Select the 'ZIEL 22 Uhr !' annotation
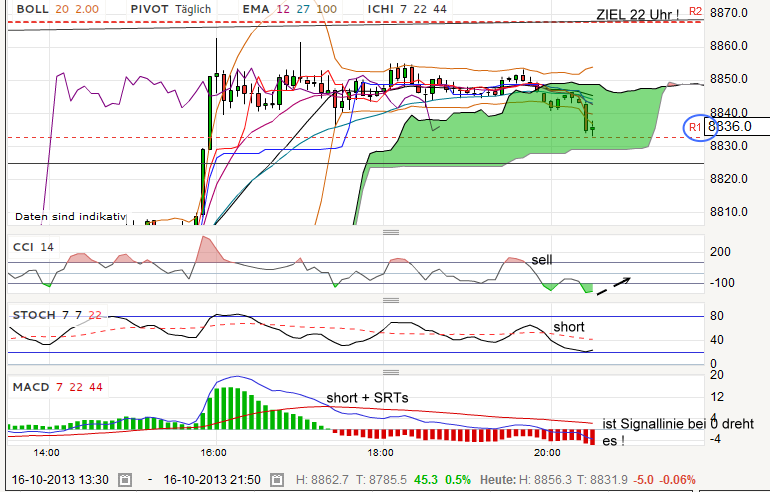Viewport: 770px width, 492px height. pyautogui.click(x=637, y=14)
